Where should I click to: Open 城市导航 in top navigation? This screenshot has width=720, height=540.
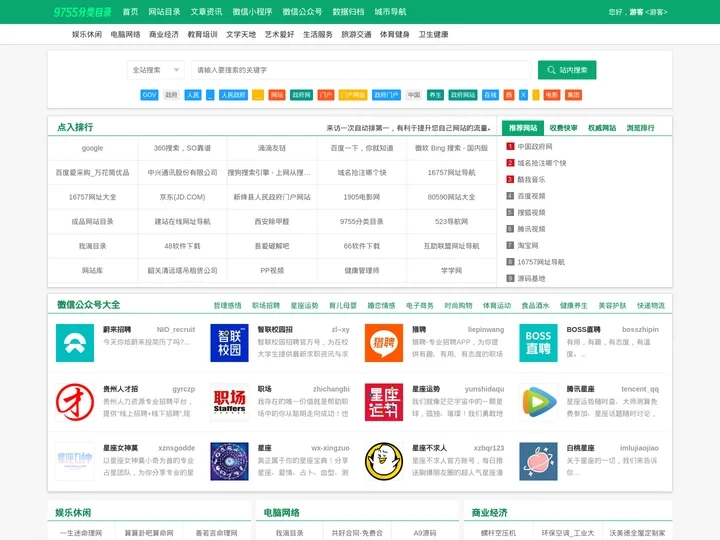click(x=390, y=12)
